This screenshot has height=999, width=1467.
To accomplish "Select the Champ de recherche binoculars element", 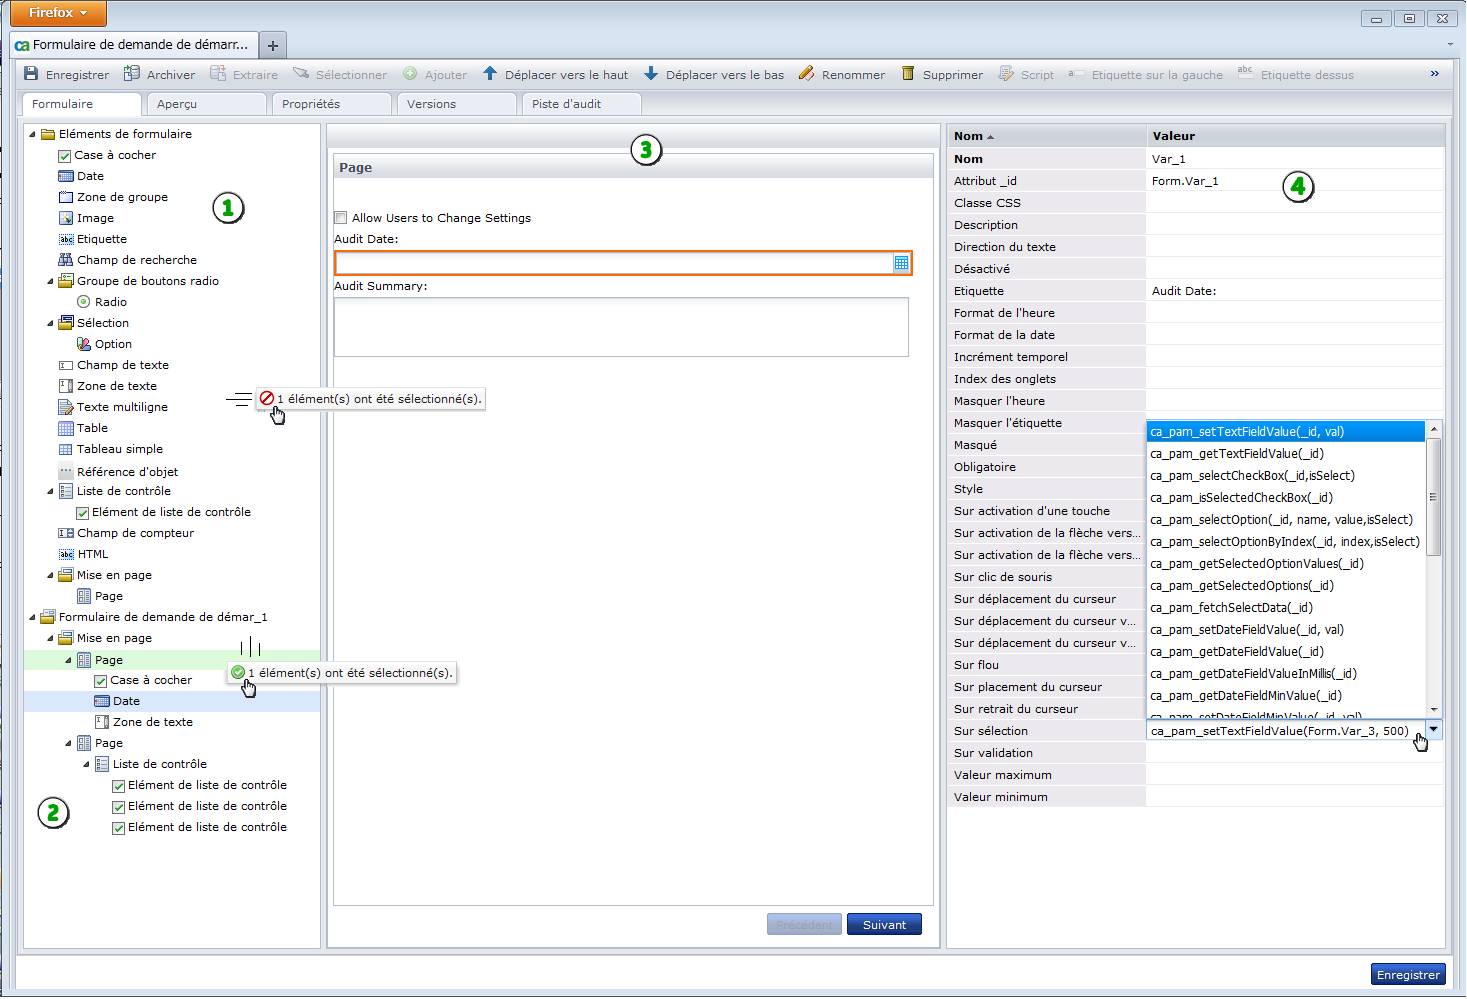I will 66,260.
